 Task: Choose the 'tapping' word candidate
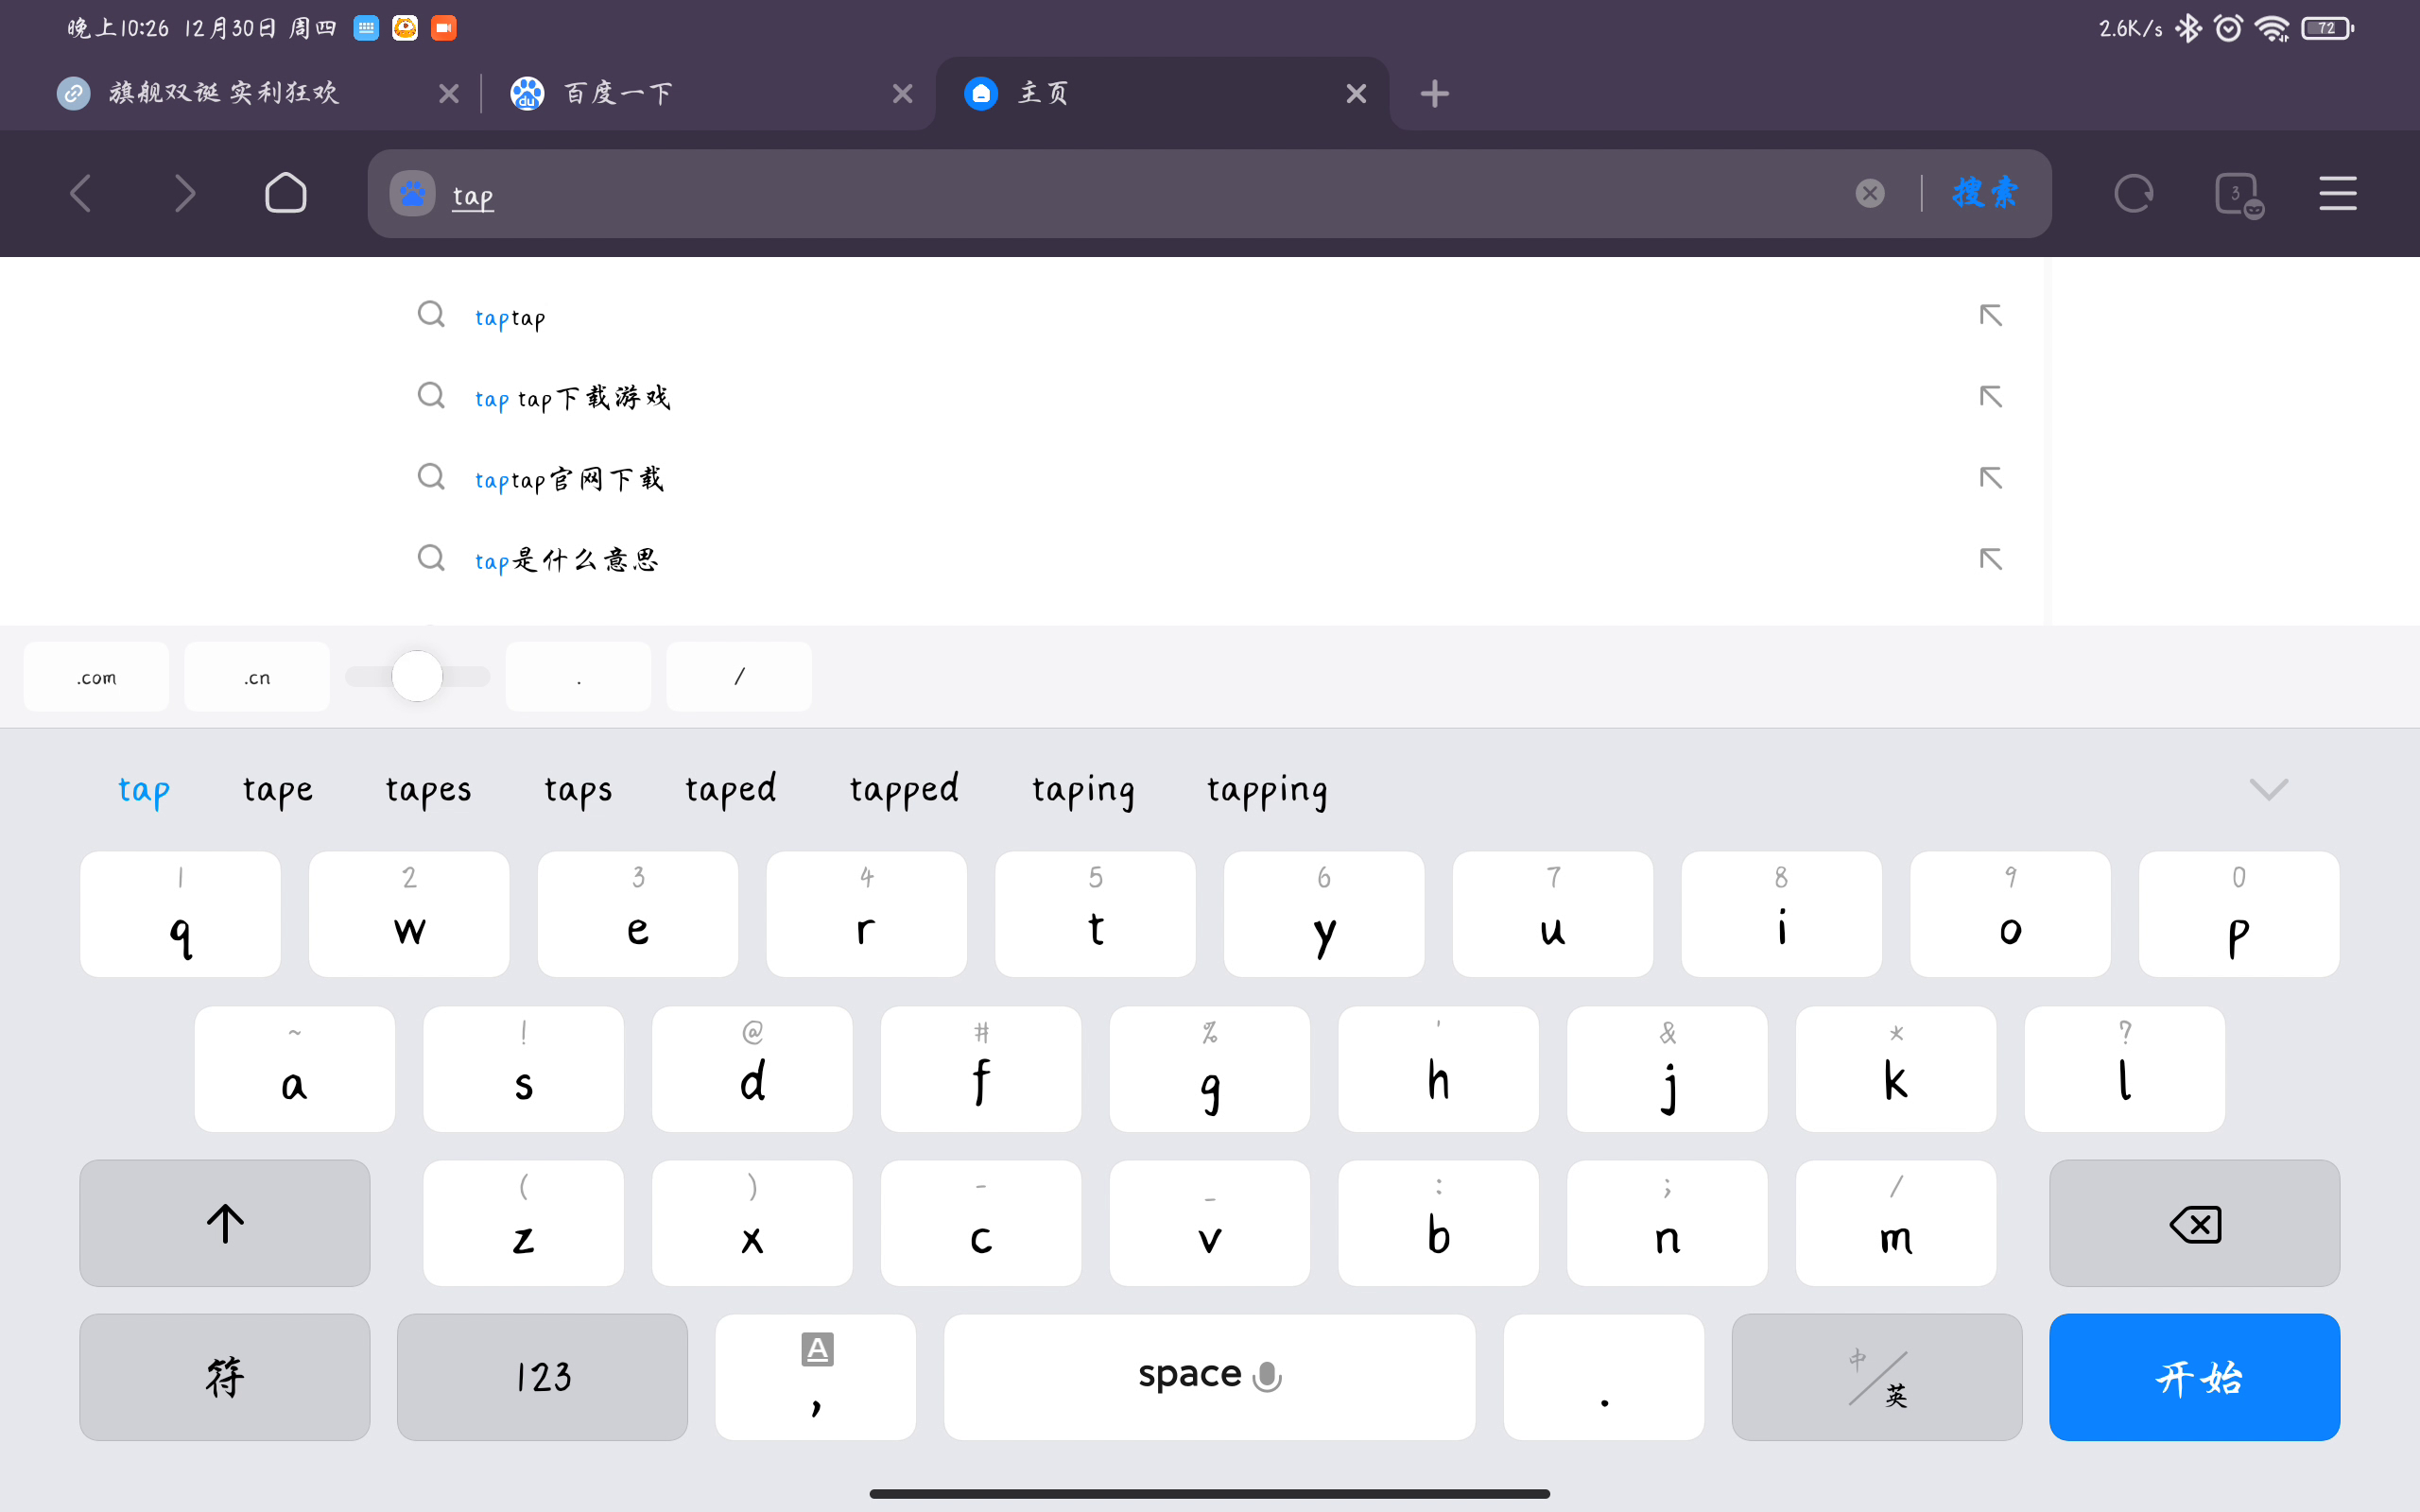[x=1266, y=790]
